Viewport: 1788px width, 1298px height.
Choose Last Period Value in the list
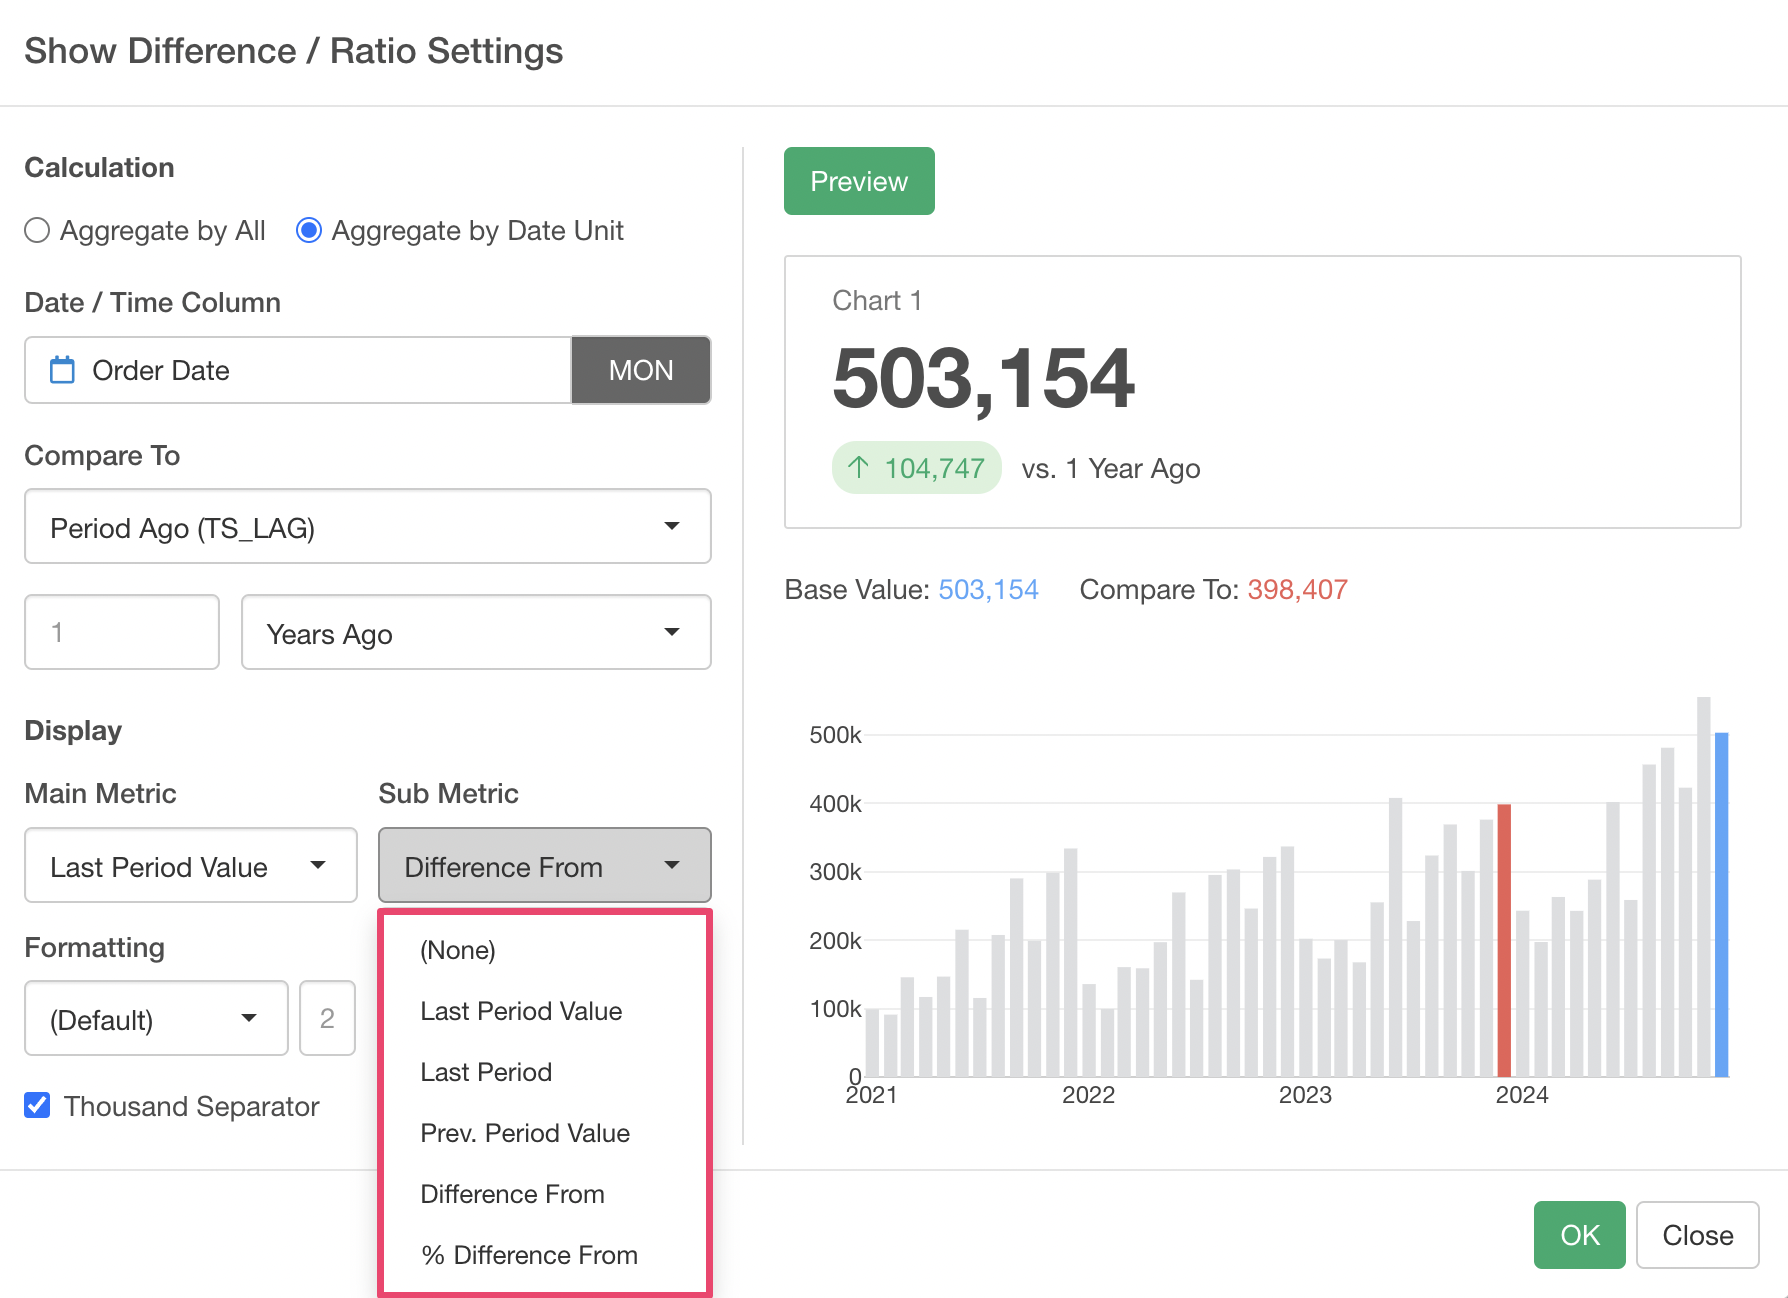pyautogui.click(x=521, y=1011)
